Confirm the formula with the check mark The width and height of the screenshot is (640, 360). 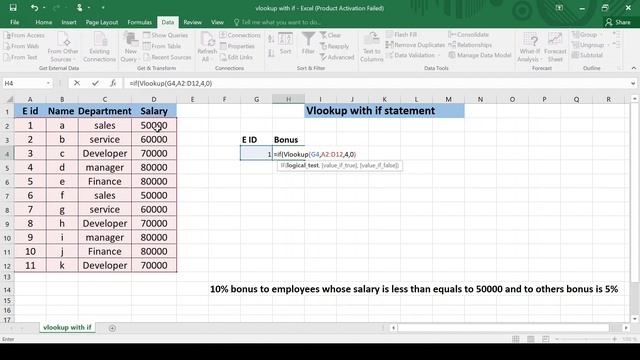tap(95, 83)
